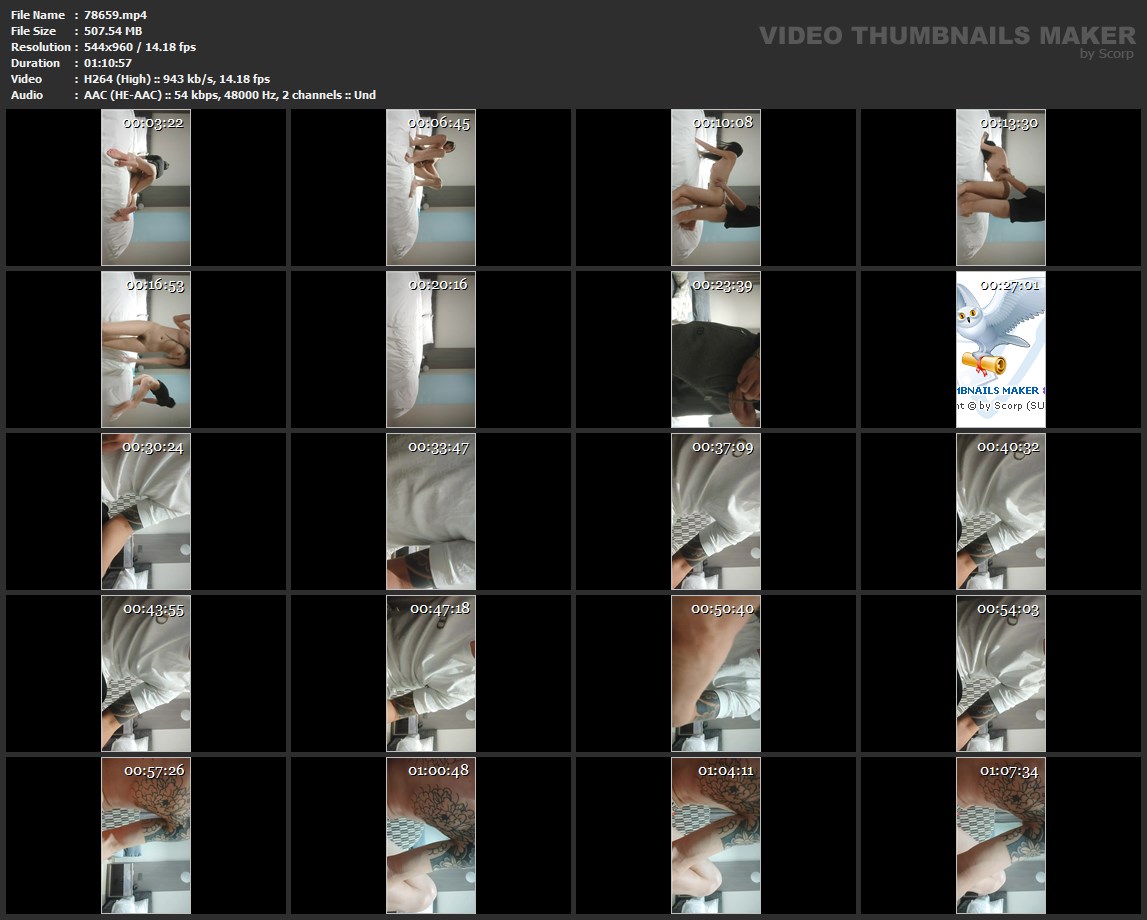Click the last frame at 01:07:34
Viewport: 1147px width, 920px height.
click(x=1001, y=835)
